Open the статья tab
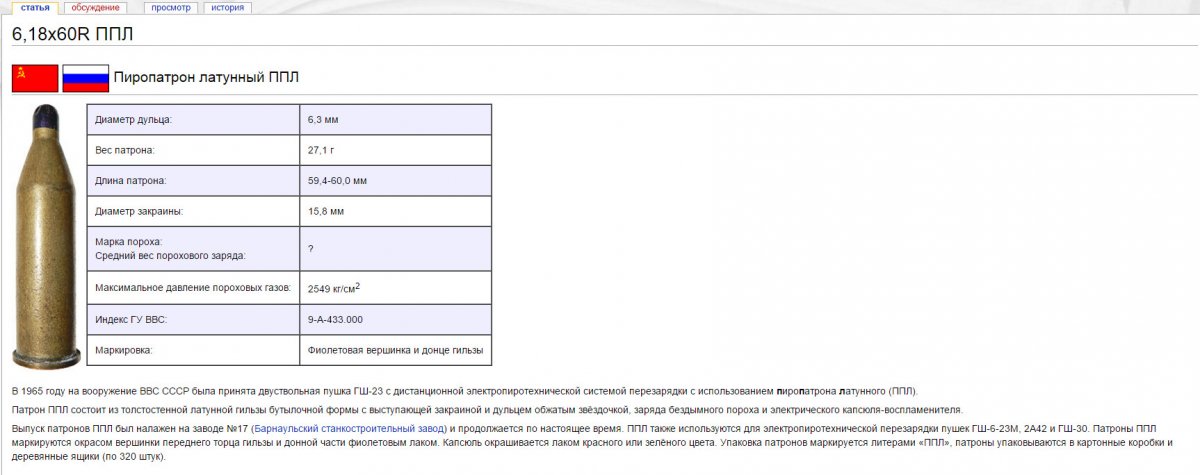This screenshot has width=1200, height=475. (35, 7)
